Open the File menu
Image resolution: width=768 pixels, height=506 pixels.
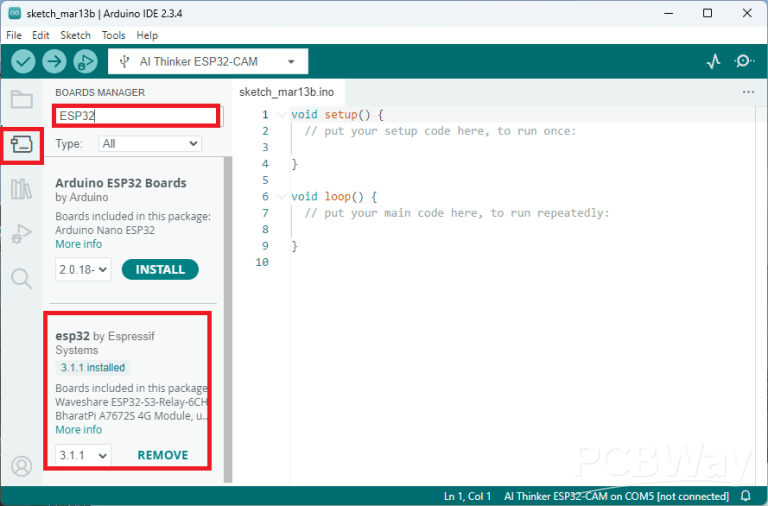14,35
